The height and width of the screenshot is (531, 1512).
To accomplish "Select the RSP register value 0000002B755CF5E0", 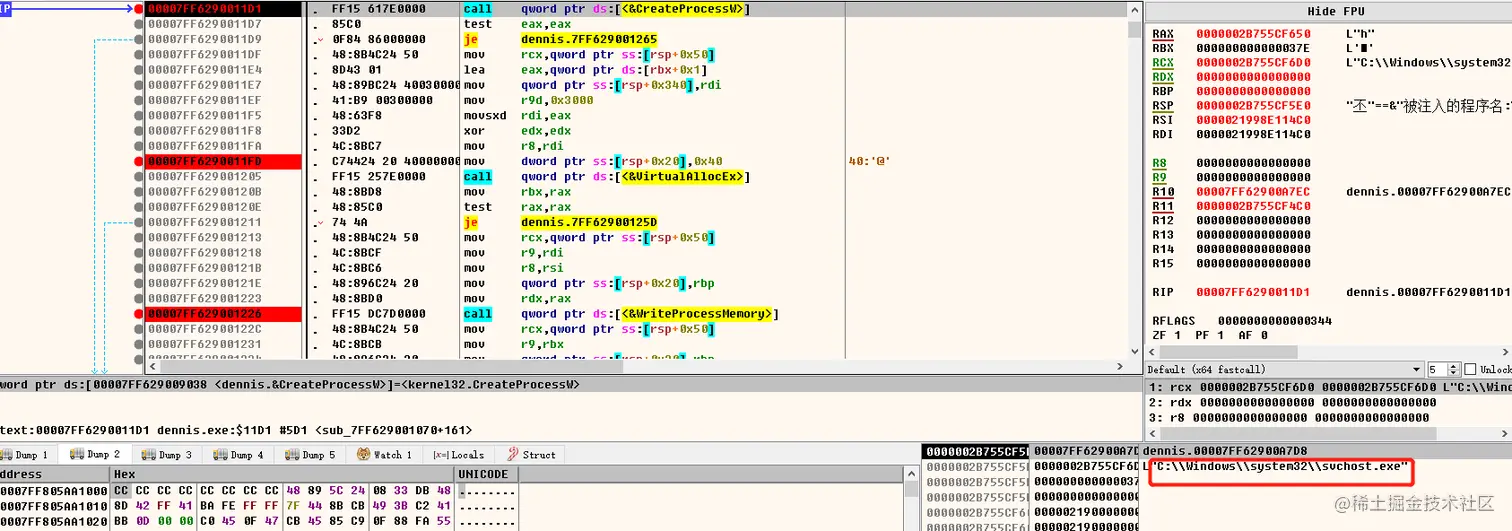I will point(1253,105).
